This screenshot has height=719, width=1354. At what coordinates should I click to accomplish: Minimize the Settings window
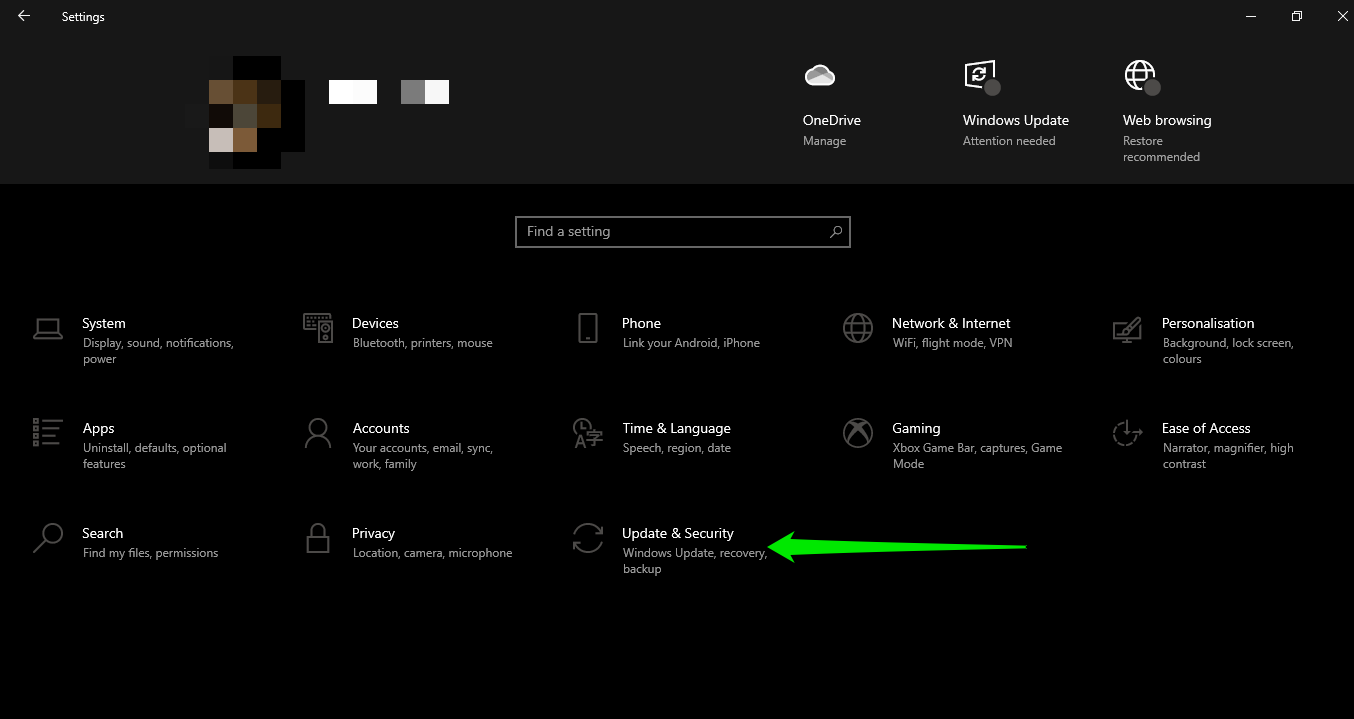click(1251, 16)
